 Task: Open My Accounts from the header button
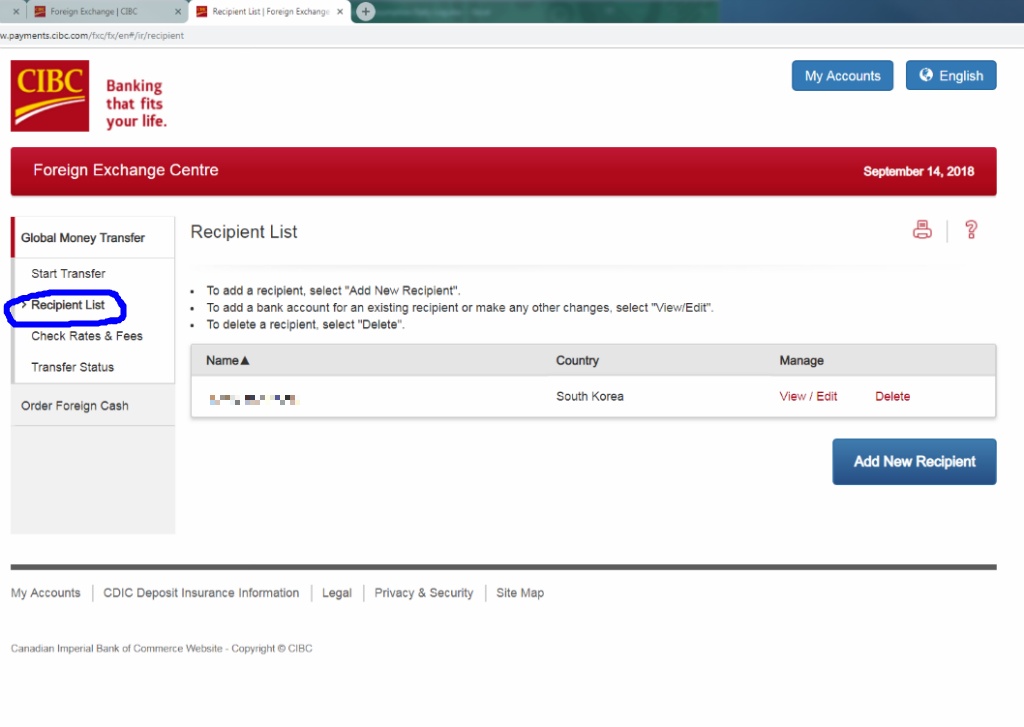[x=842, y=76]
